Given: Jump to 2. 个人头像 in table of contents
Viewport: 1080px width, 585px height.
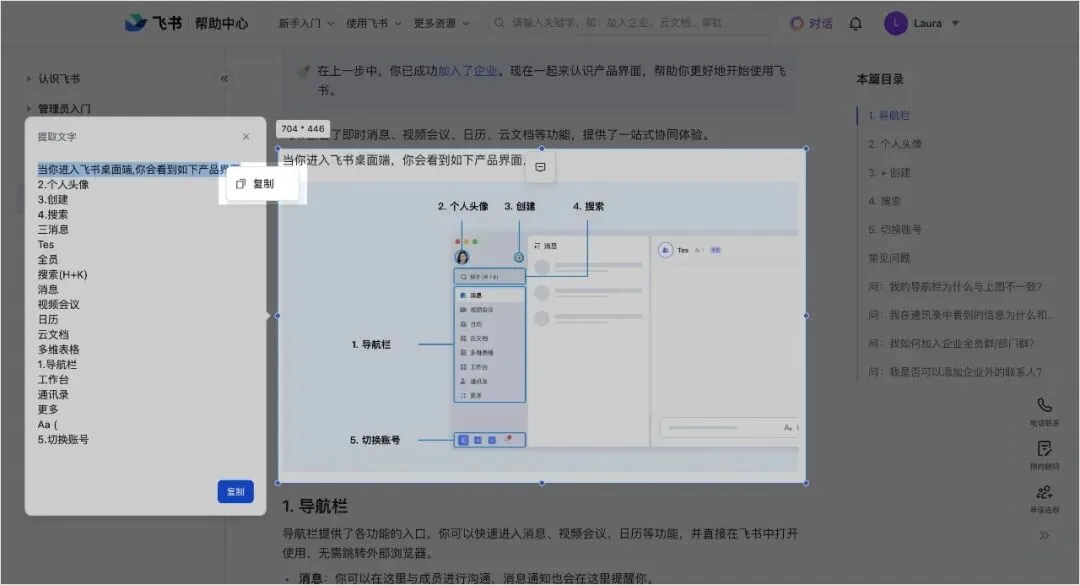Looking at the screenshot, I should (895, 144).
